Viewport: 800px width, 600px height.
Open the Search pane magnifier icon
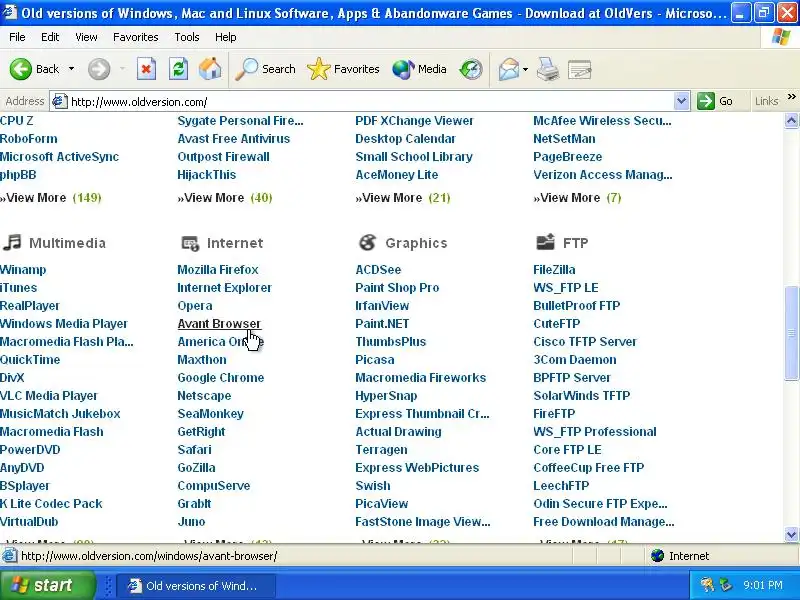(x=246, y=69)
